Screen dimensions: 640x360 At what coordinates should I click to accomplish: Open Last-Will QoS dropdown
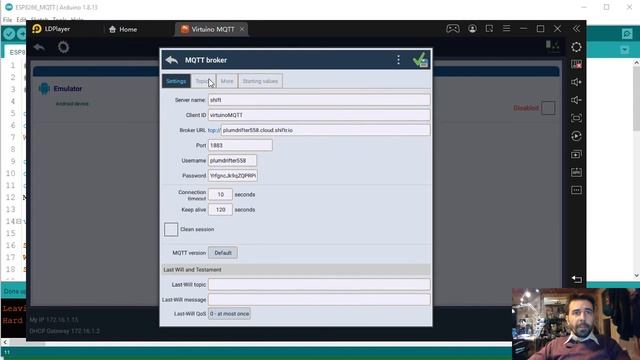(229, 314)
